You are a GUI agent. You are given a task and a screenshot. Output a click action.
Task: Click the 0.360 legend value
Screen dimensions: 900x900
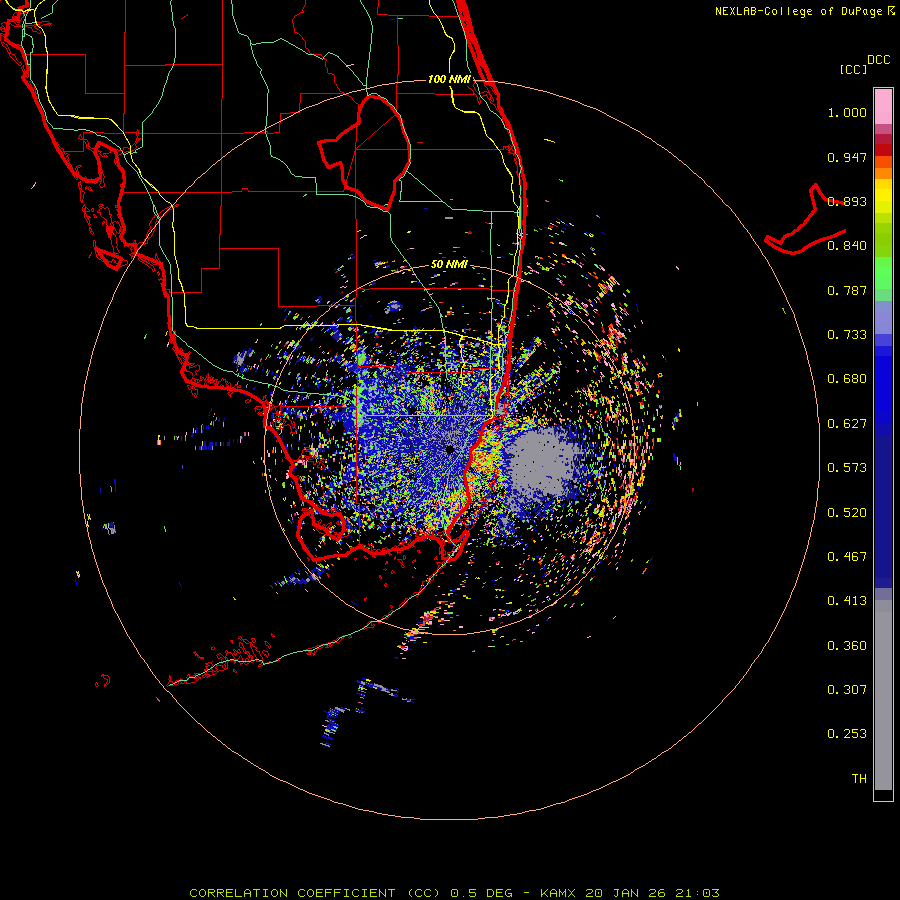pos(847,645)
